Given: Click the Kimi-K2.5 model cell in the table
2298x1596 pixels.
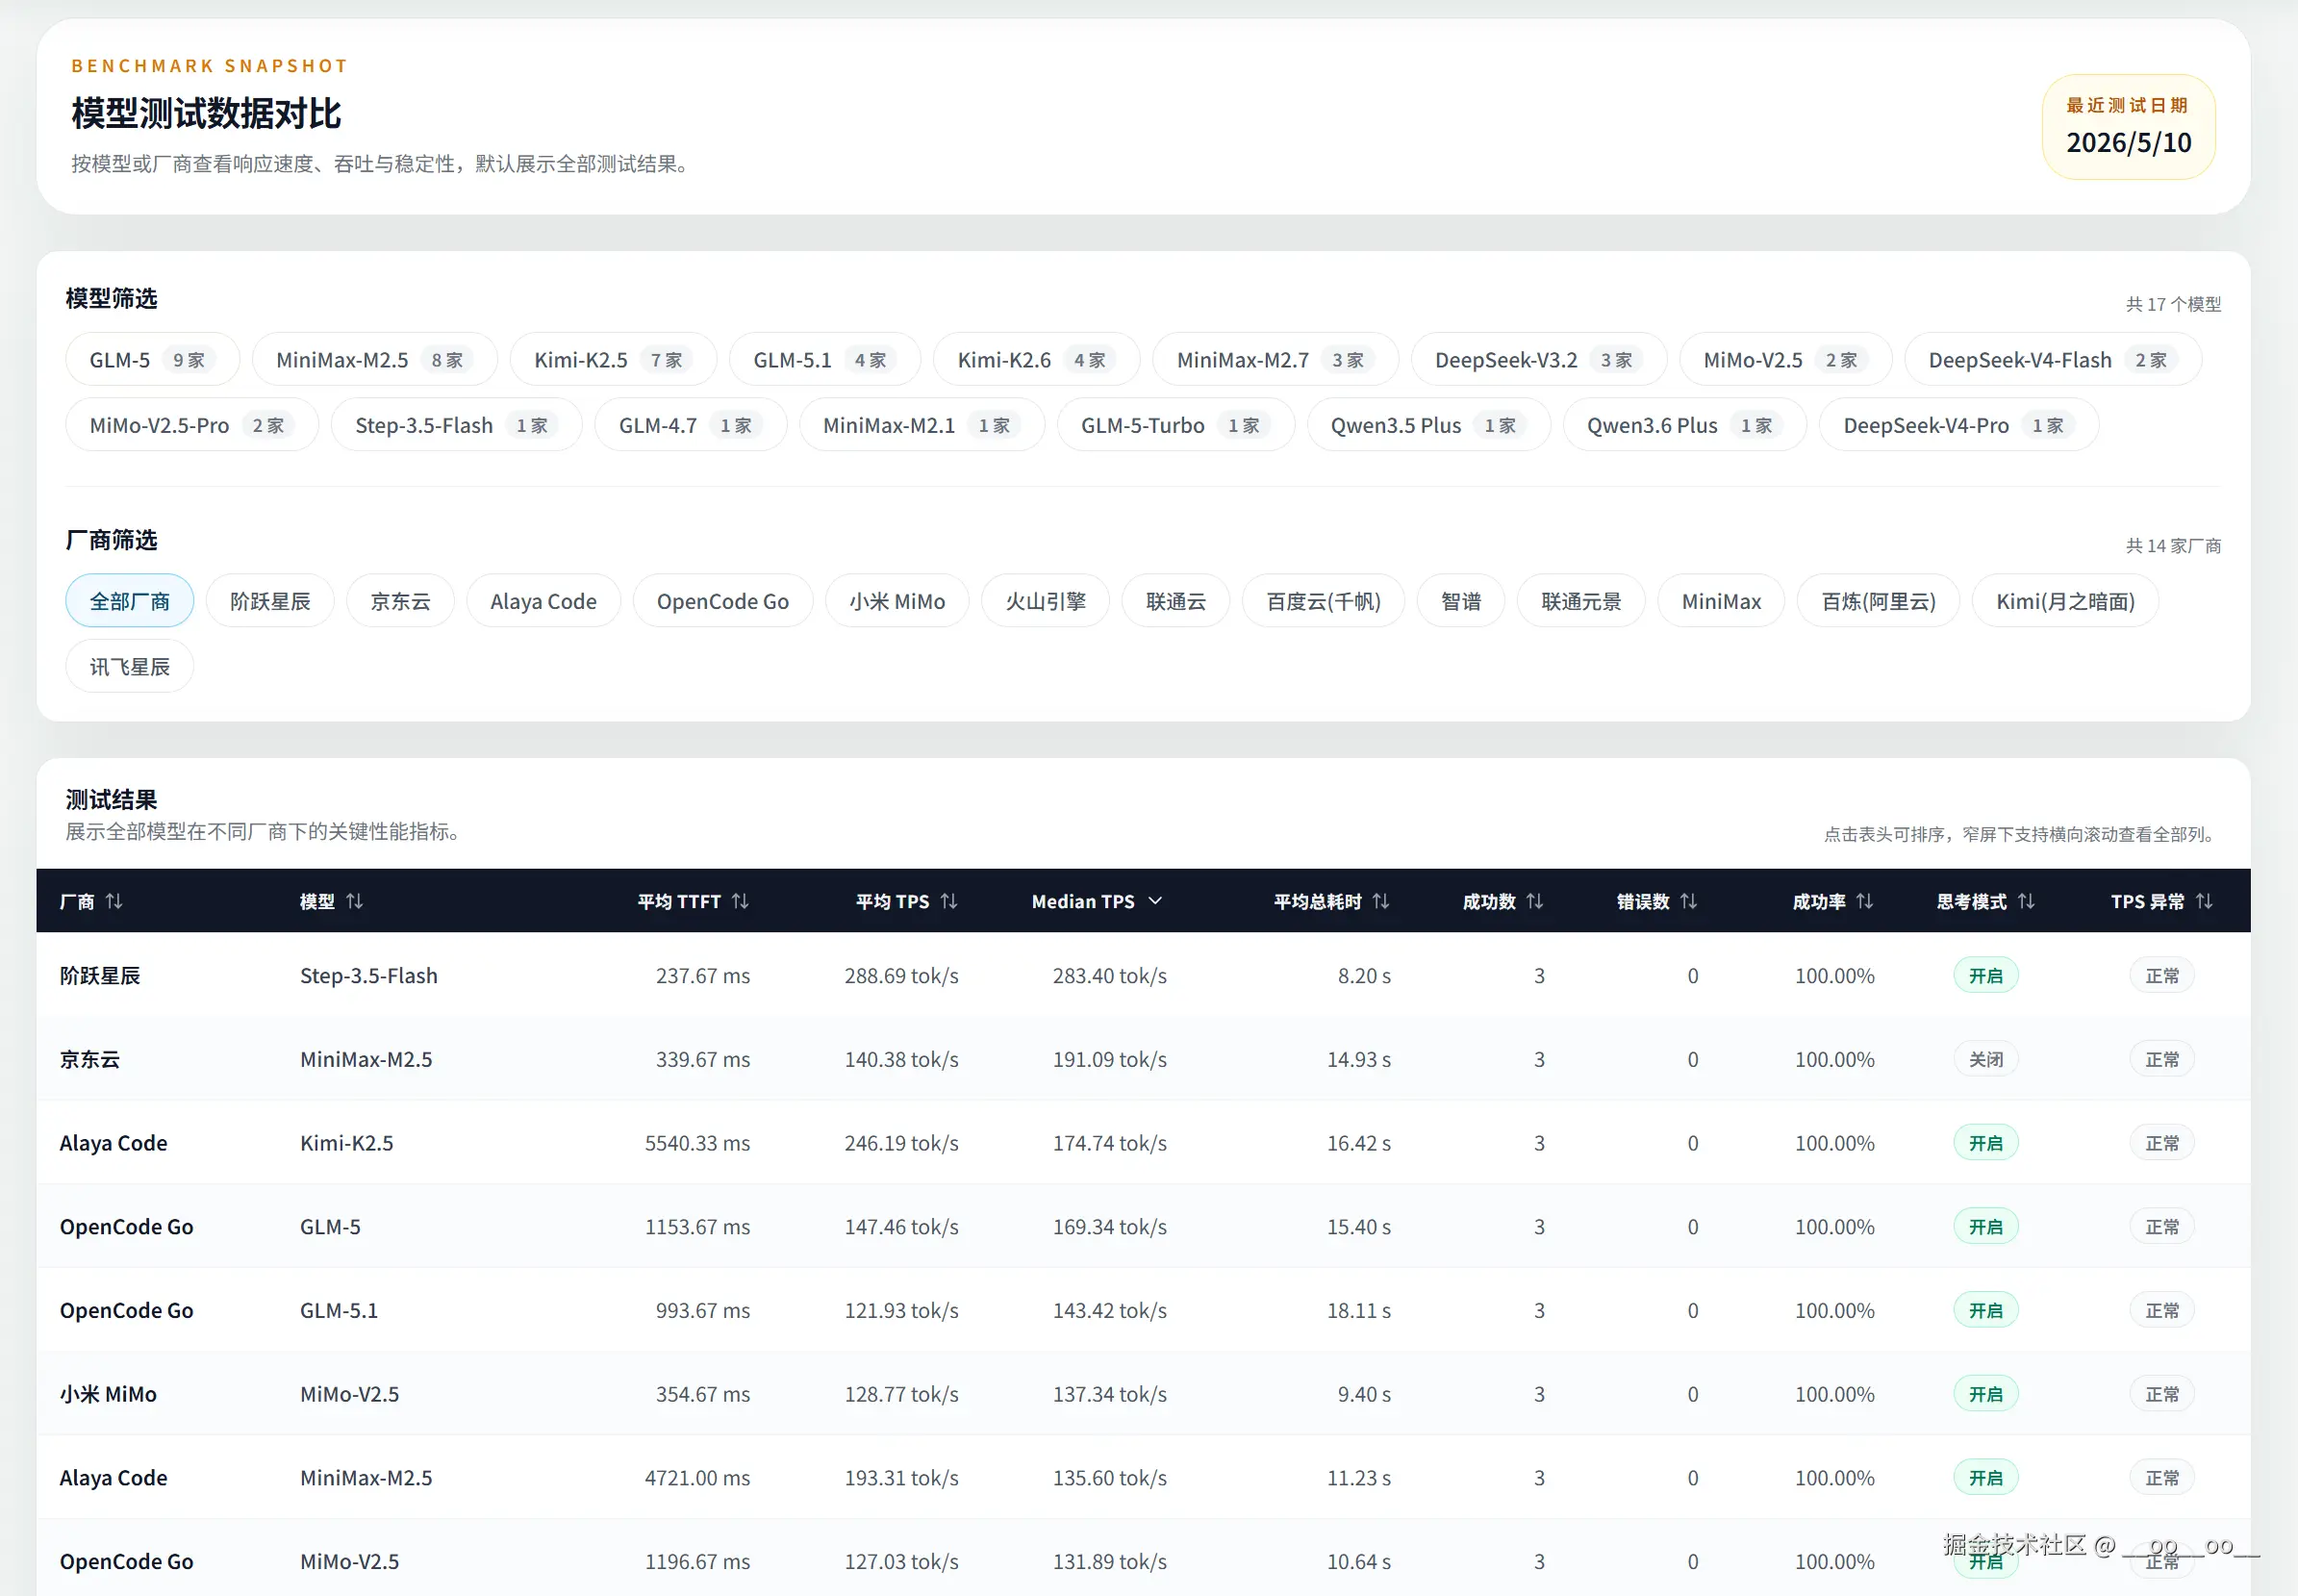Looking at the screenshot, I should pos(346,1143).
